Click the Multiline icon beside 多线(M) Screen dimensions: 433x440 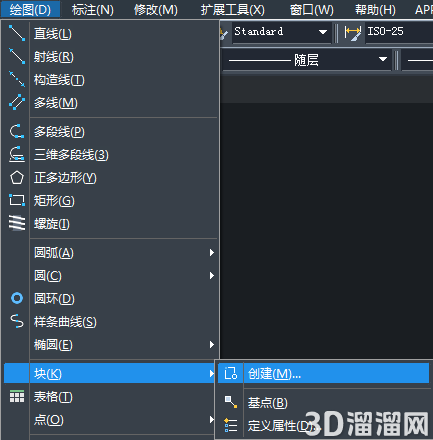pos(17,102)
